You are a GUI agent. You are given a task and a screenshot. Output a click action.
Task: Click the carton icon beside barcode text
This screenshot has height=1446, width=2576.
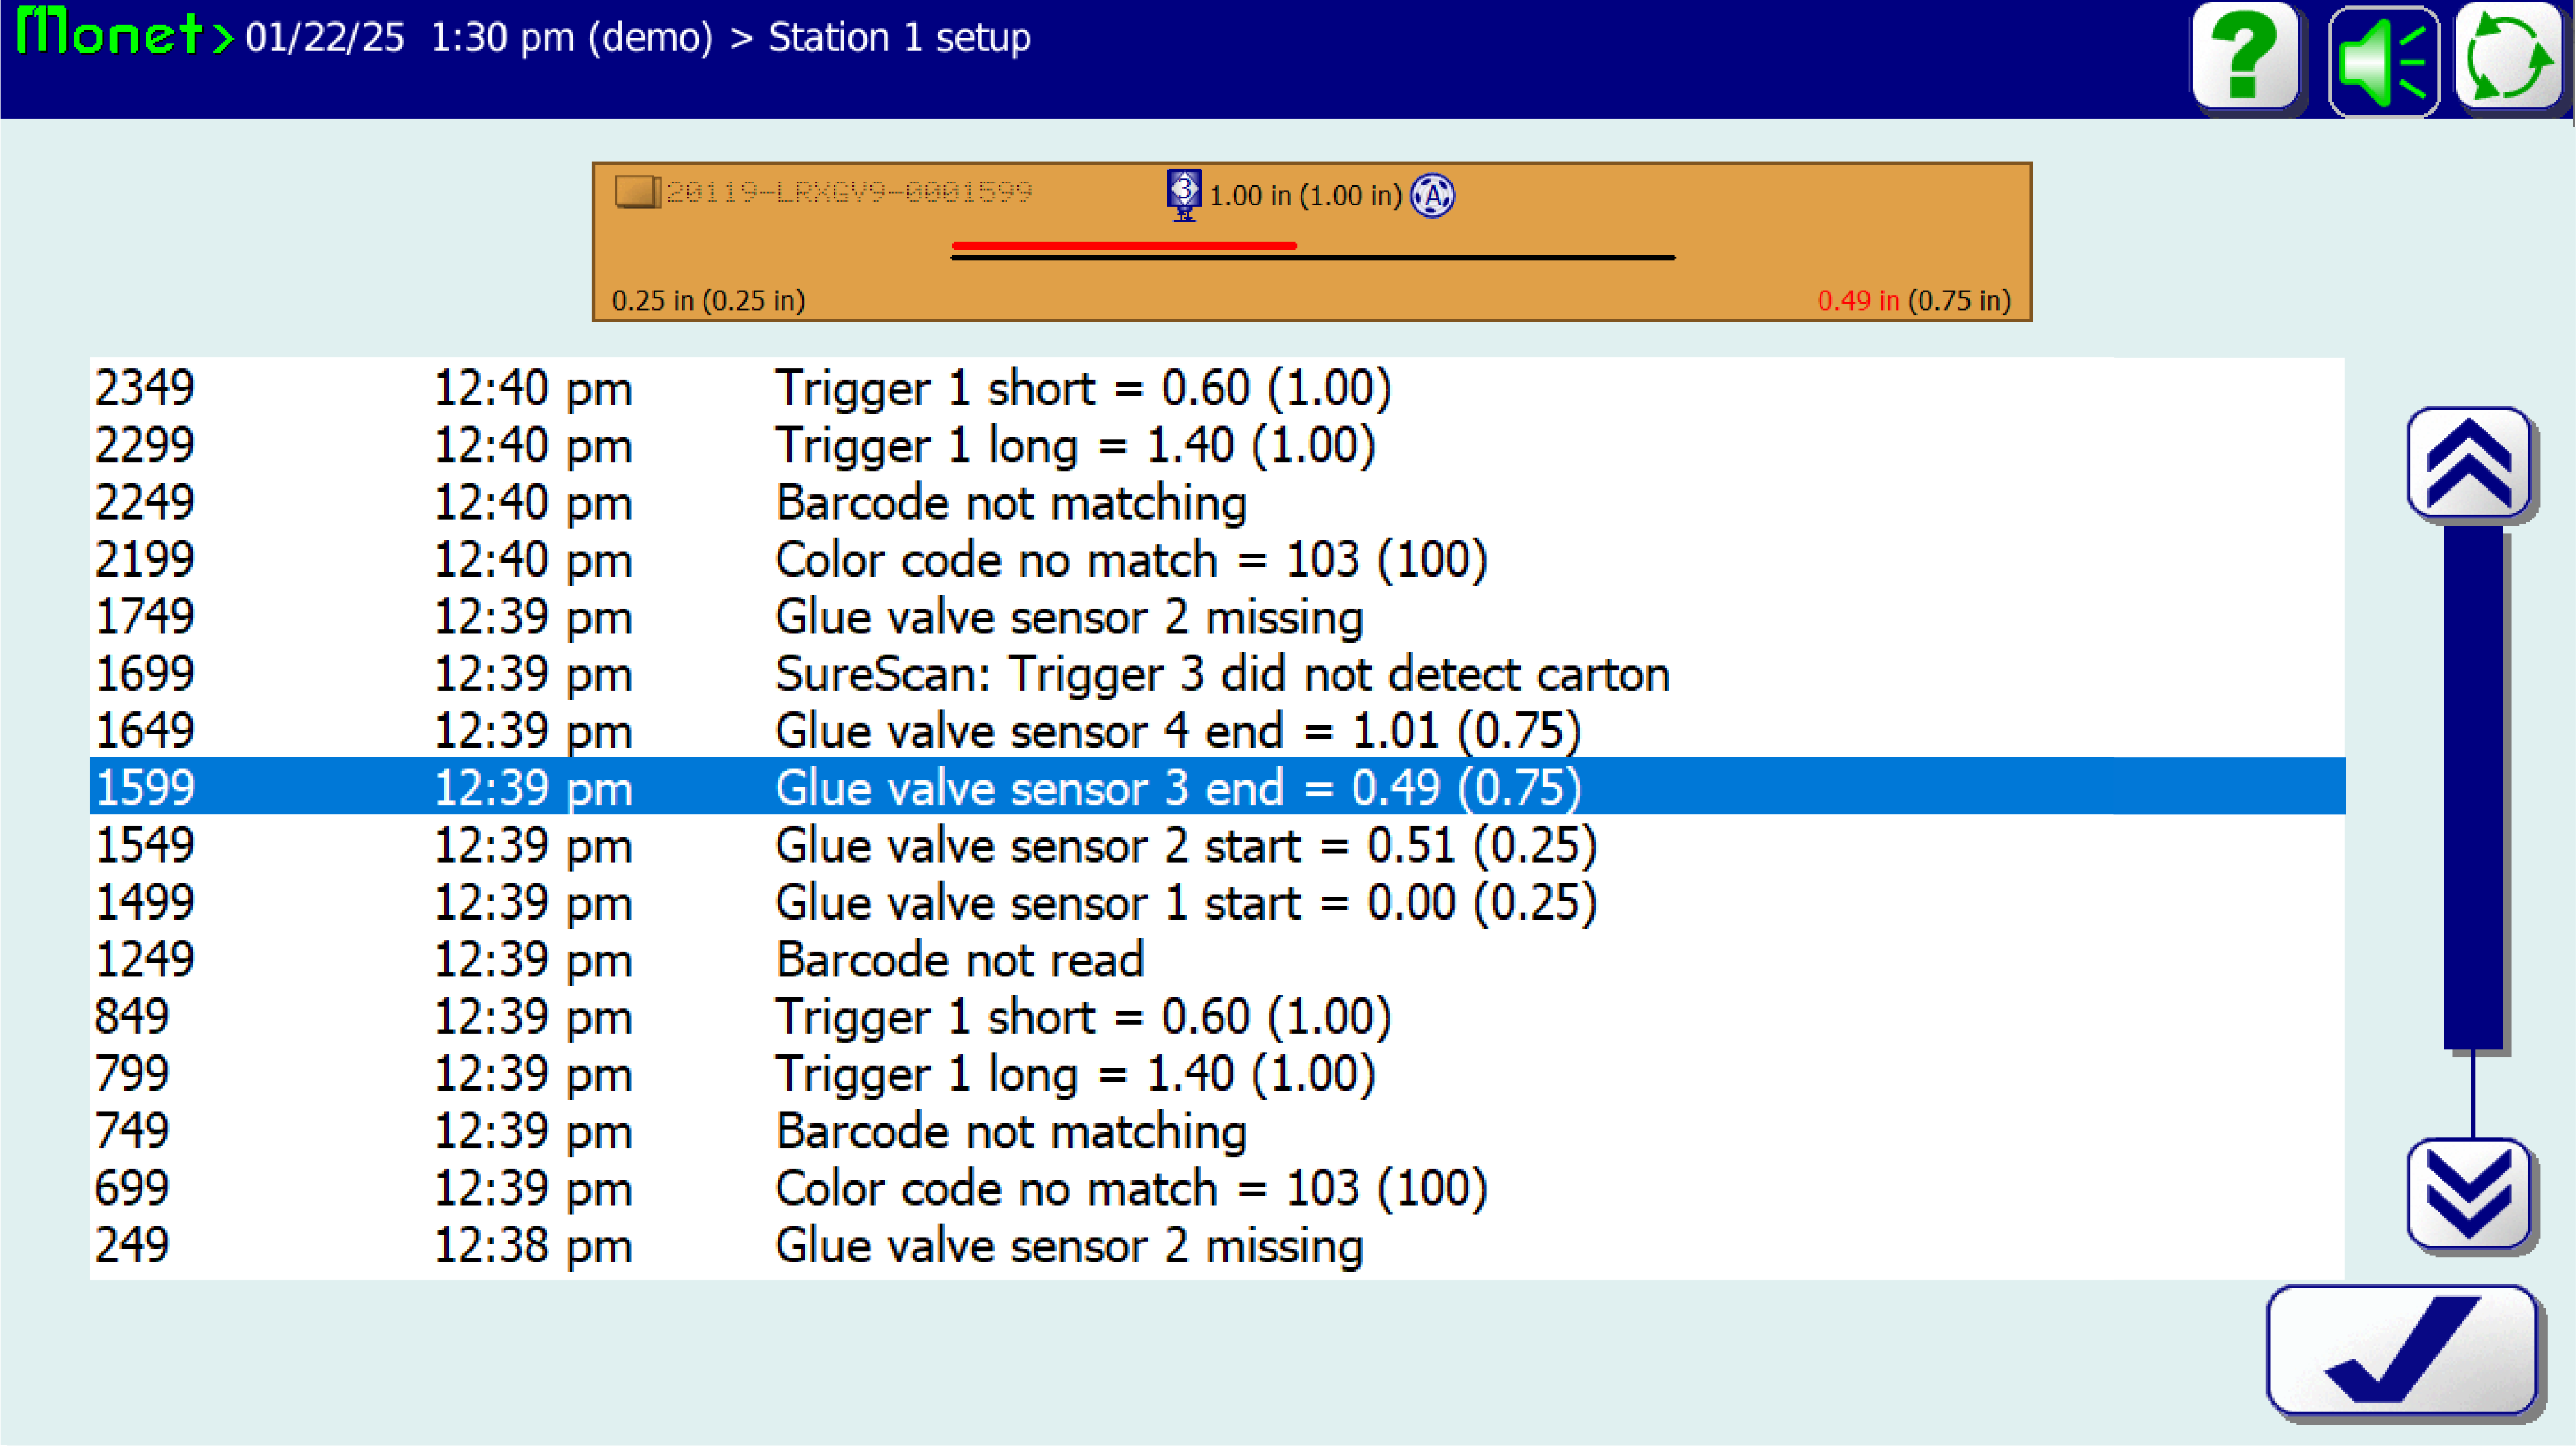click(x=637, y=191)
